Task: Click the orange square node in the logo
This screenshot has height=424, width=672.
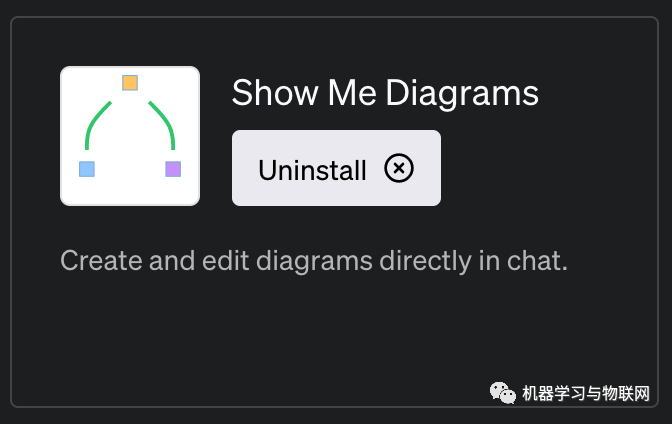Action: click(x=130, y=83)
